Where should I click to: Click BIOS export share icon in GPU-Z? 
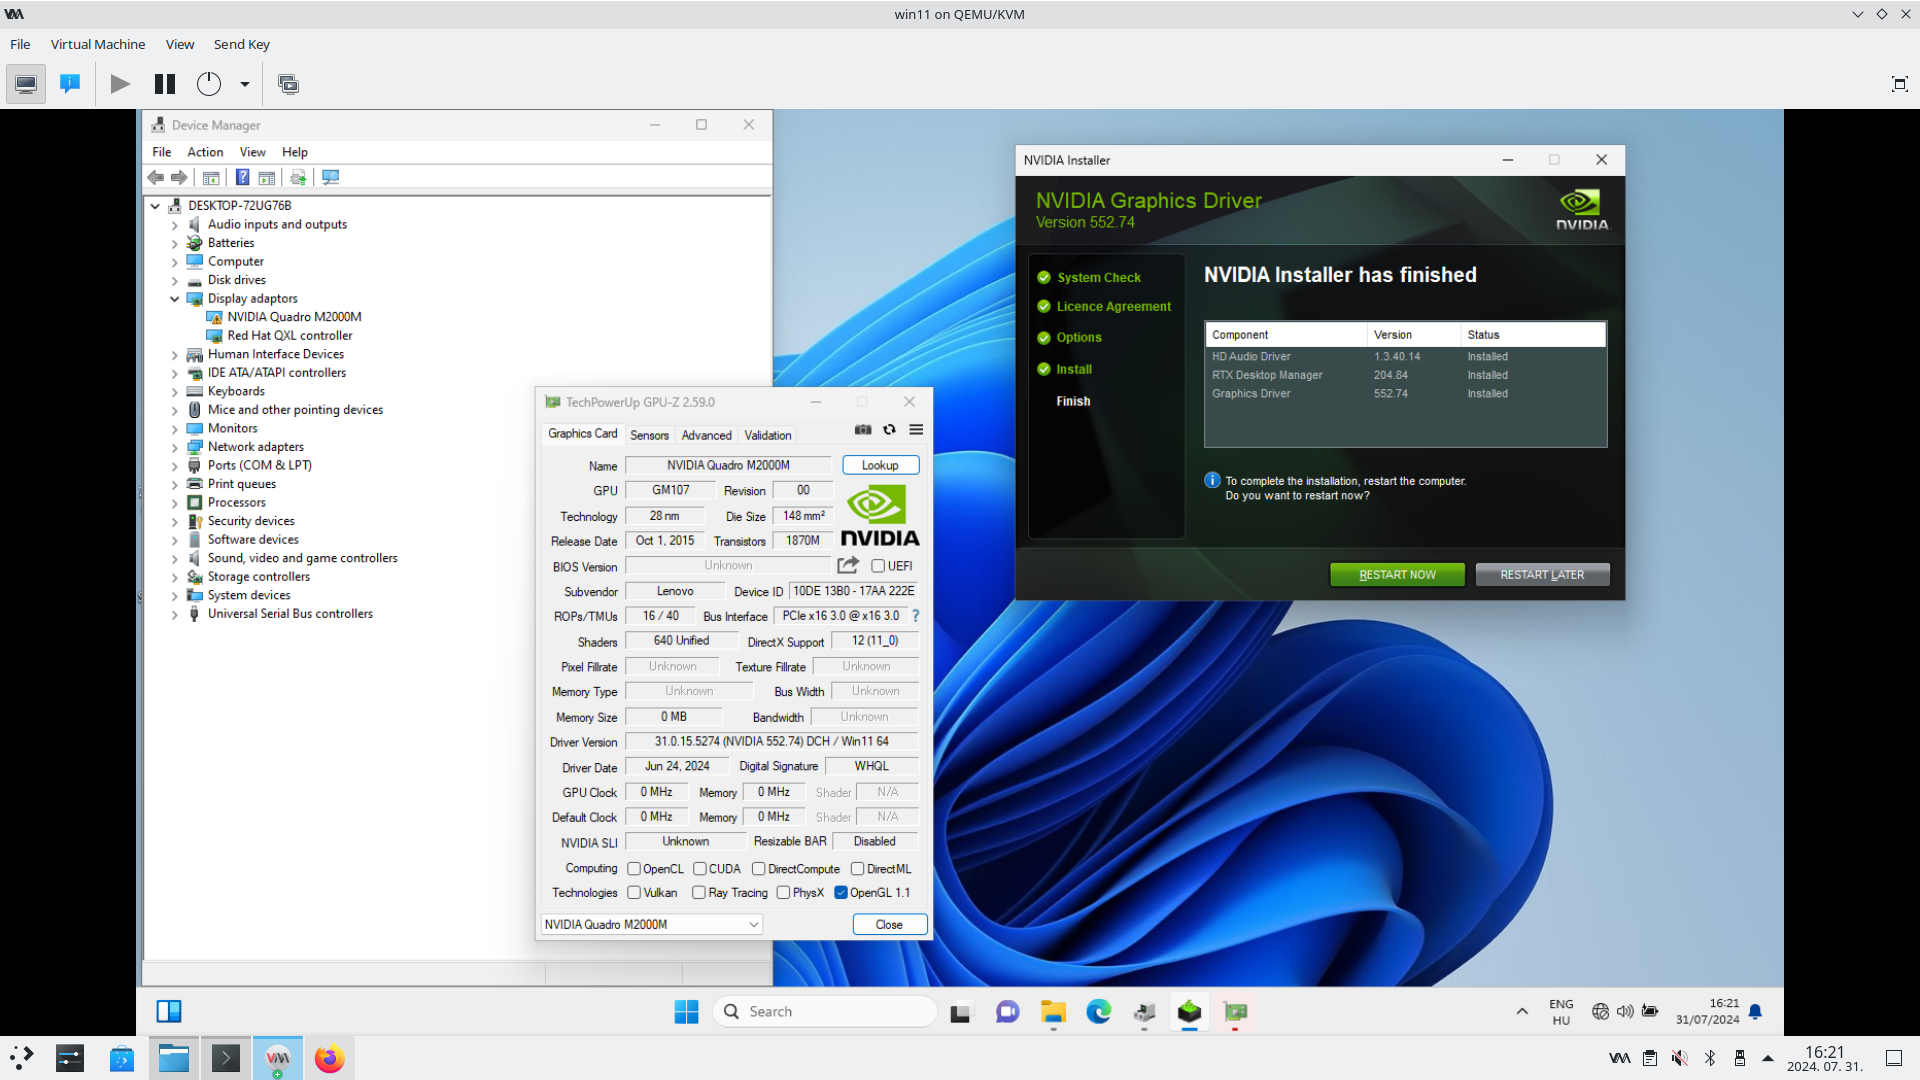(x=848, y=565)
